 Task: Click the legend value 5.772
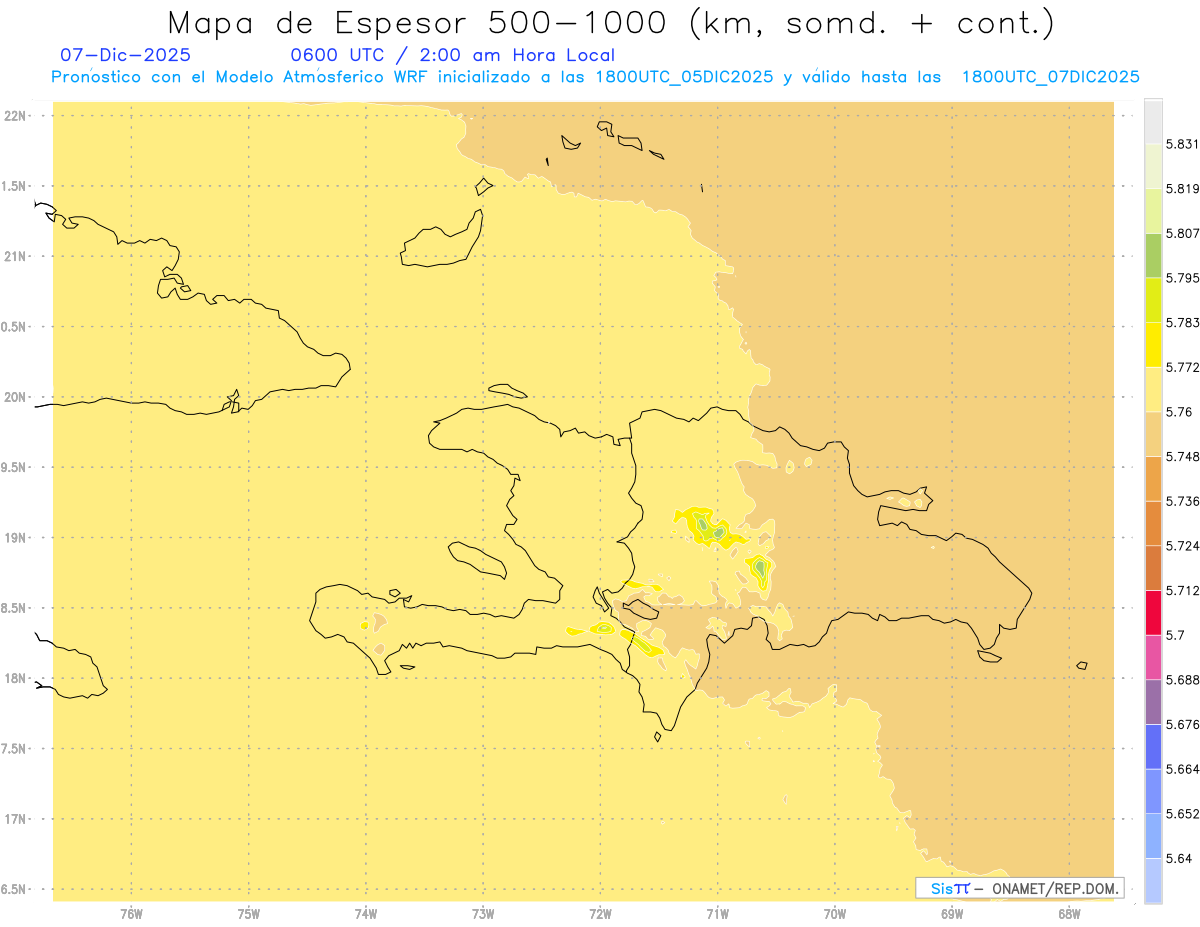point(1182,367)
